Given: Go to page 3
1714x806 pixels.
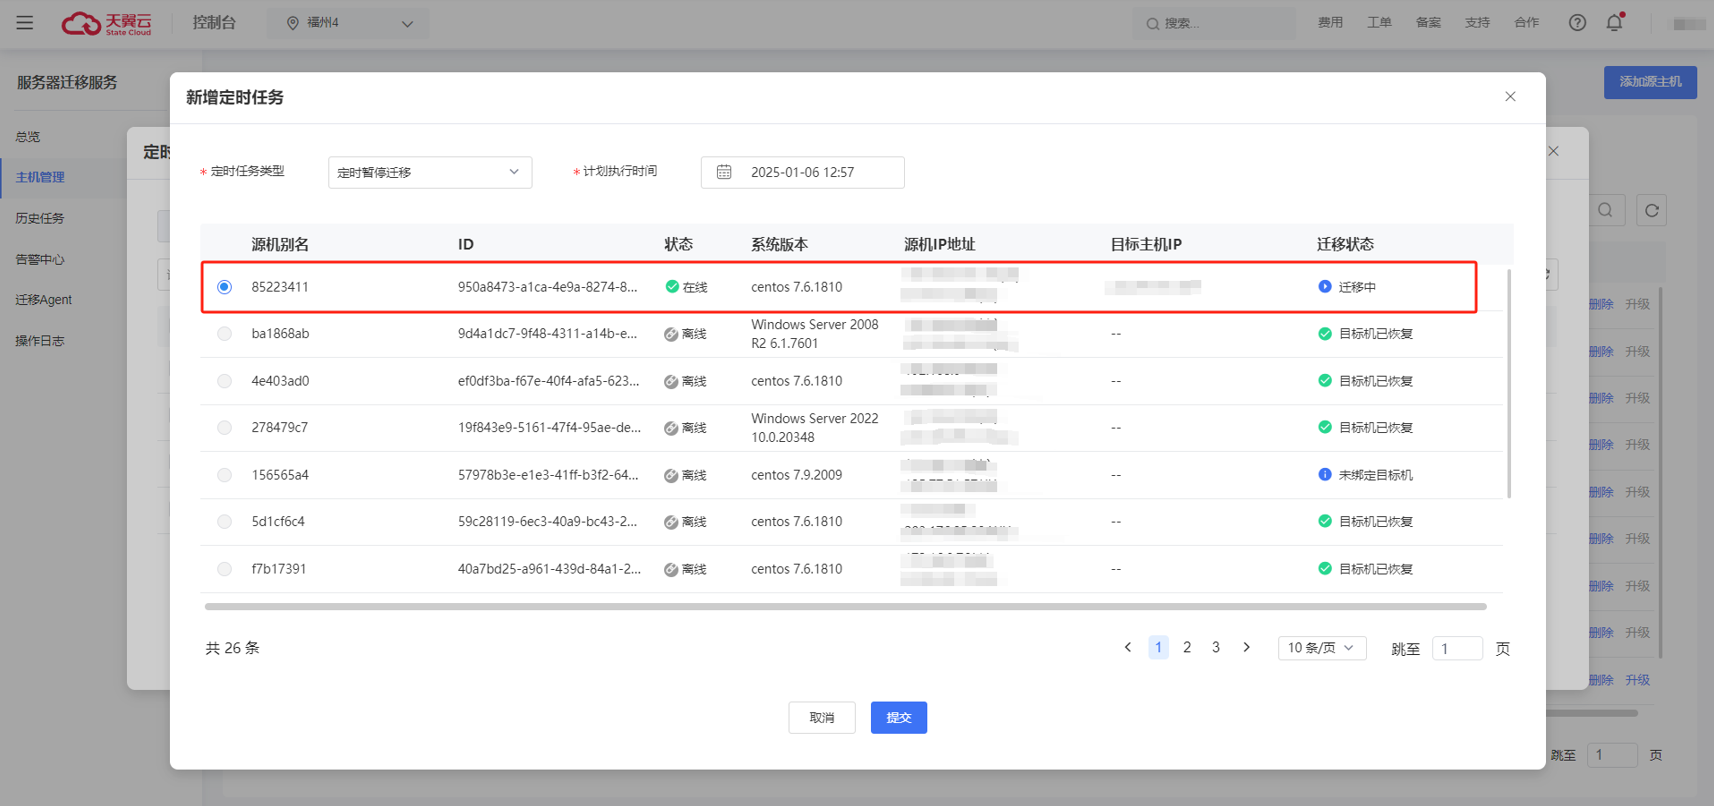Looking at the screenshot, I should [1216, 647].
